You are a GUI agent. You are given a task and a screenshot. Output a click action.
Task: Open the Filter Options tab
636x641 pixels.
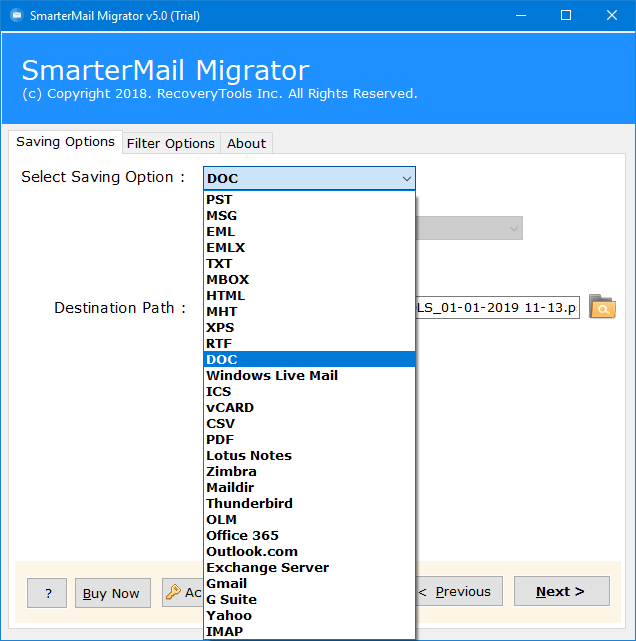pos(171,143)
